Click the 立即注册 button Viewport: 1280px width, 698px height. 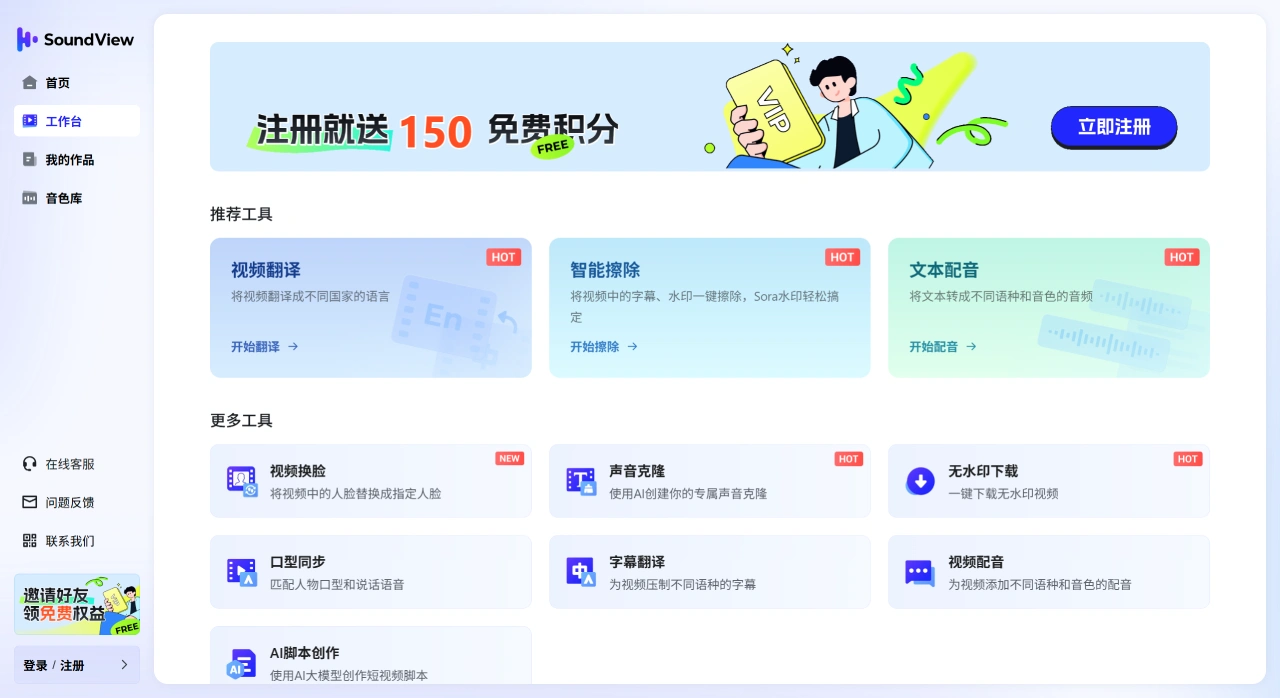1113,127
